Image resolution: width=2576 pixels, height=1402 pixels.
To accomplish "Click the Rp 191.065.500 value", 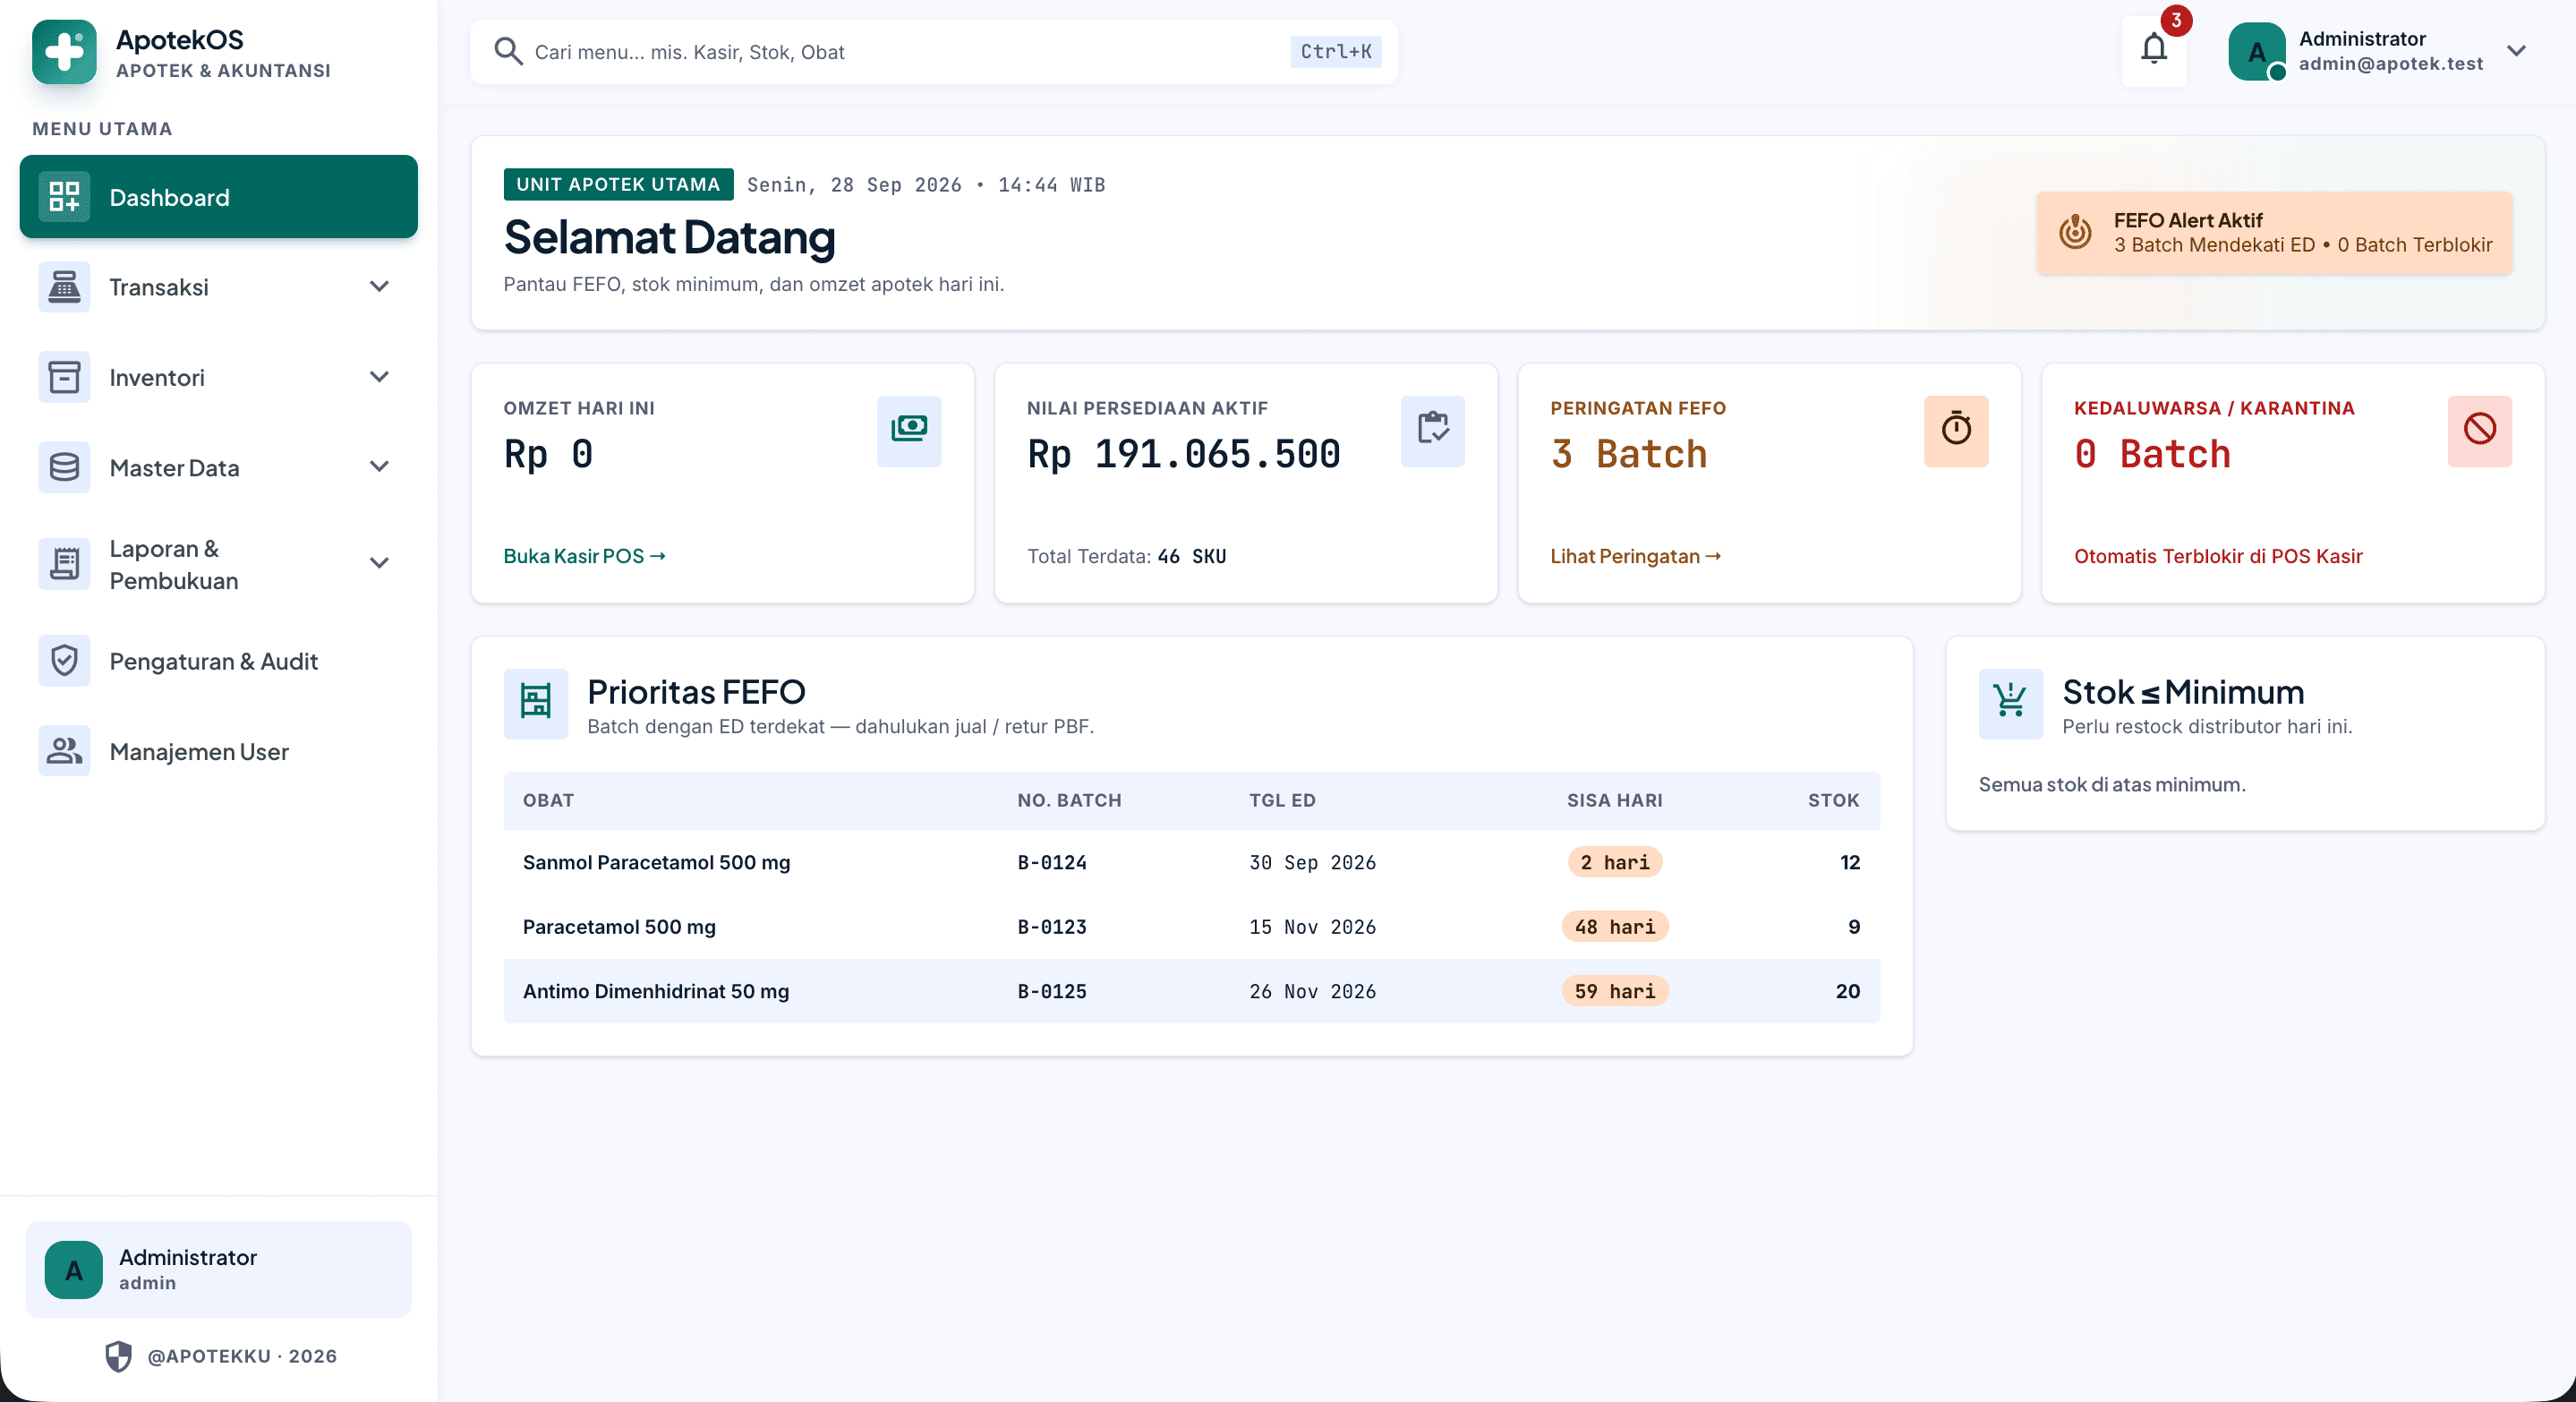I will click(x=1184, y=454).
